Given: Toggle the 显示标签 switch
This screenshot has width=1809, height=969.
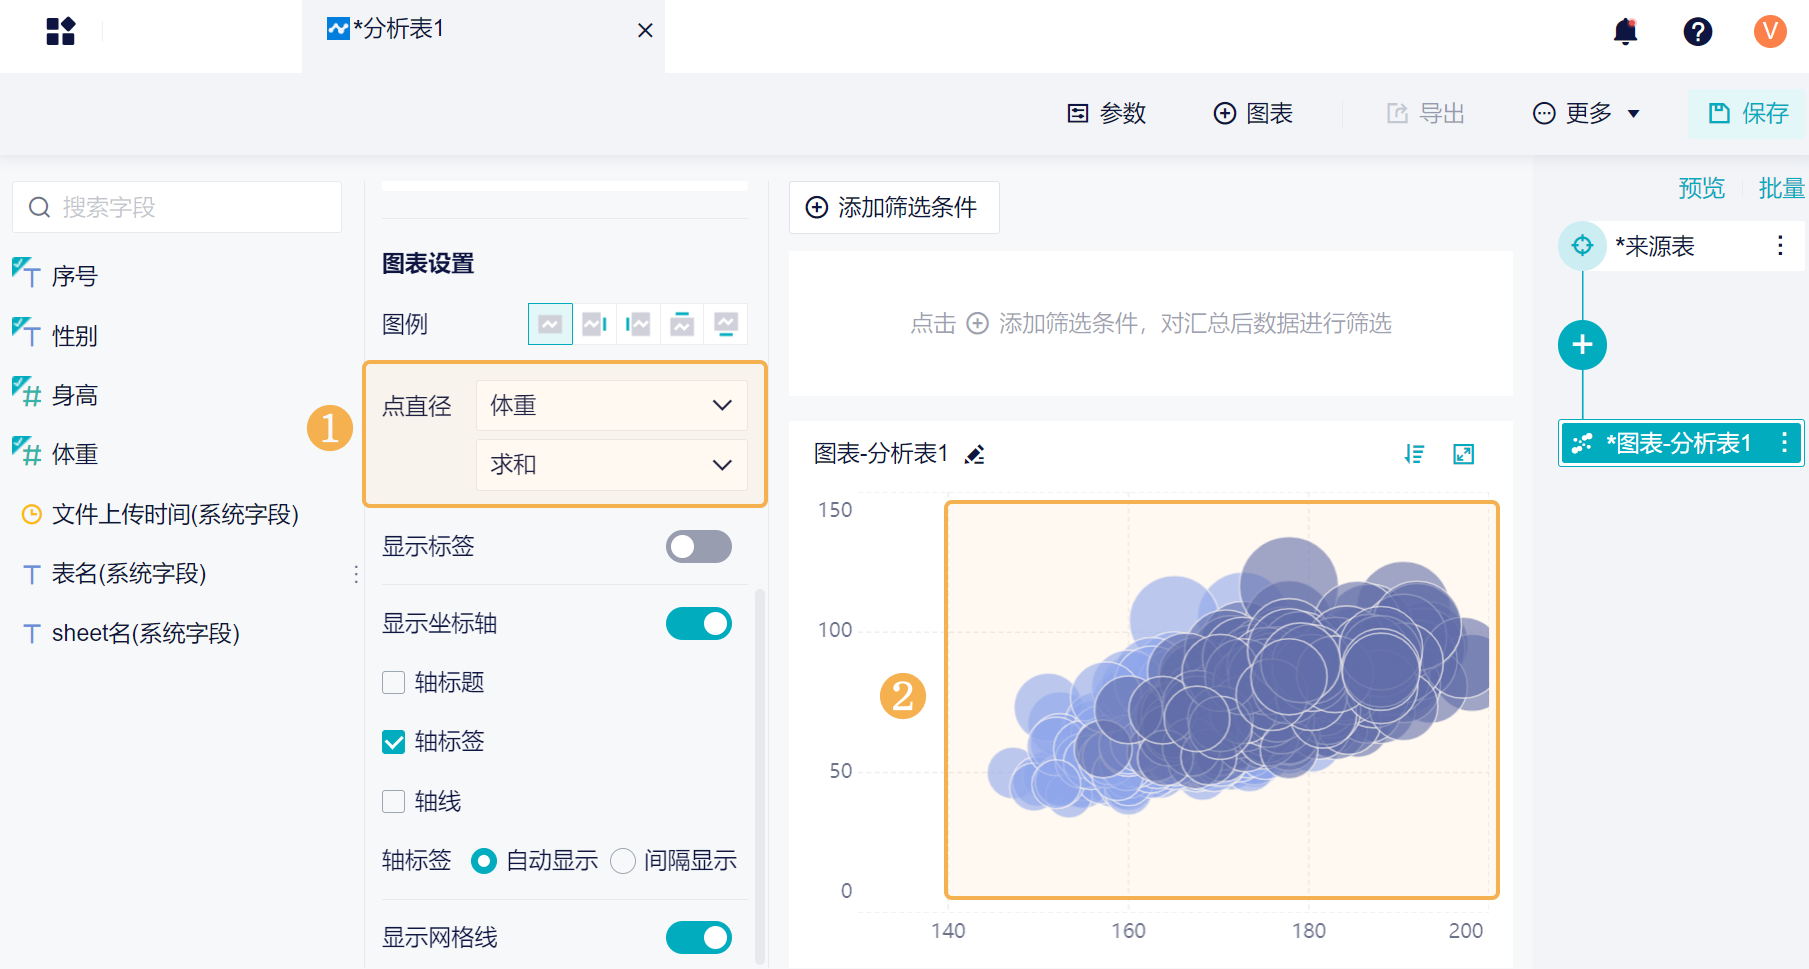Looking at the screenshot, I should point(698,546).
